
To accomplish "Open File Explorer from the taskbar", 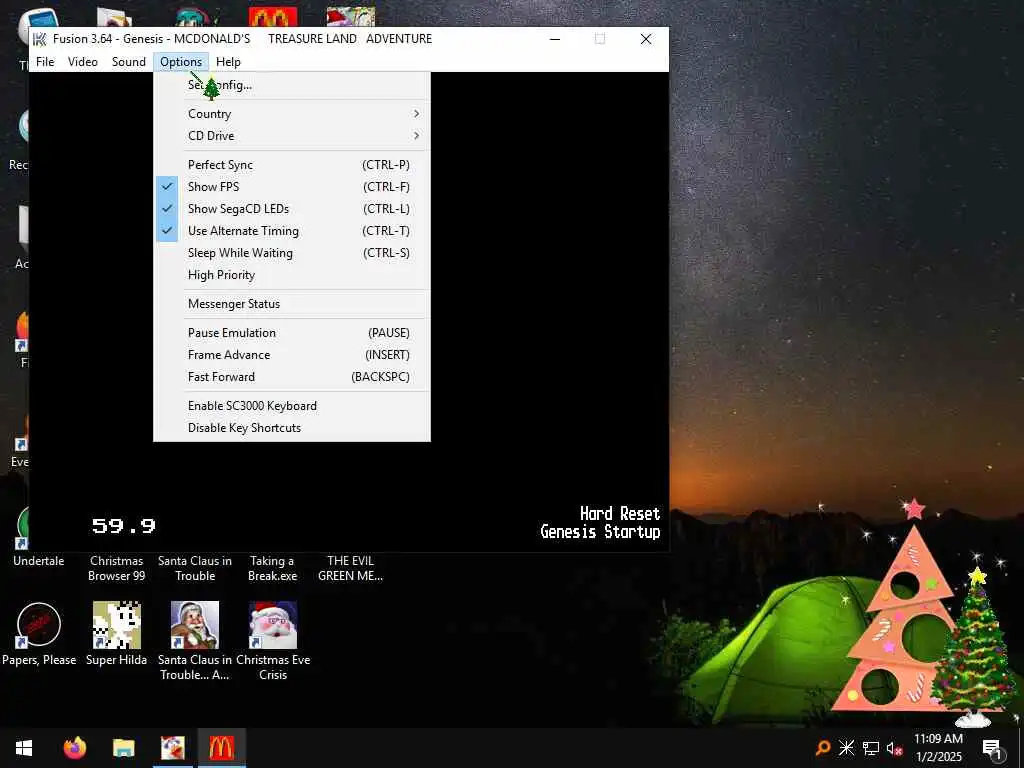I will pos(123,748).
